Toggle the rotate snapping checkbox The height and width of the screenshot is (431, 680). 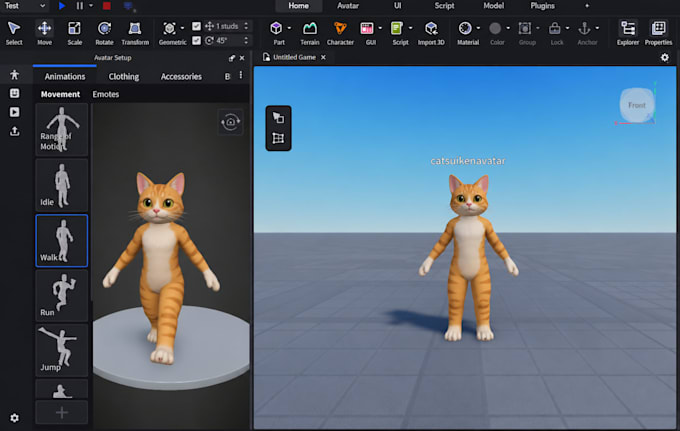pyautogui.click(x=196, y=40)
